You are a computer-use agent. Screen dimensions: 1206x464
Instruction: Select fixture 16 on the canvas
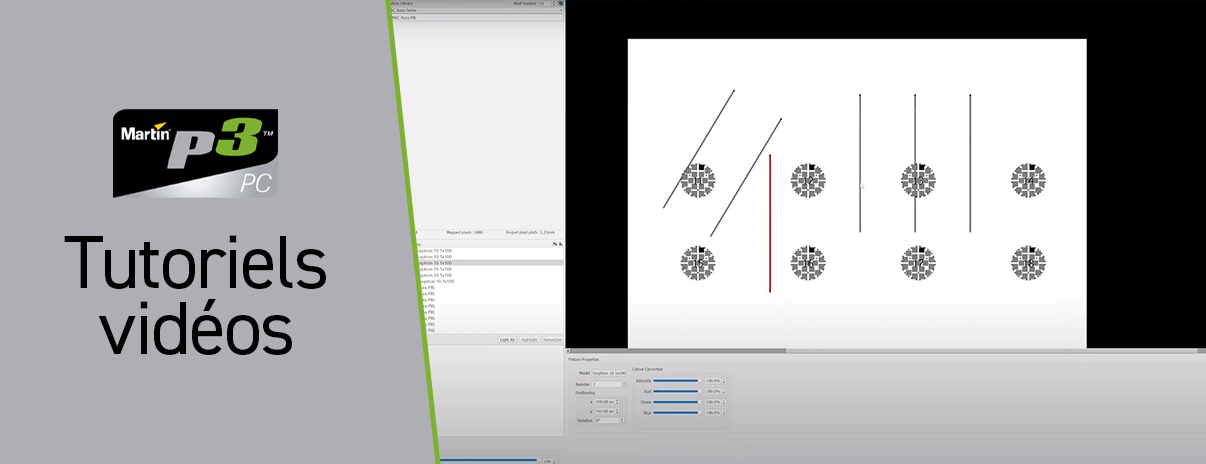(x=808, y=264)
